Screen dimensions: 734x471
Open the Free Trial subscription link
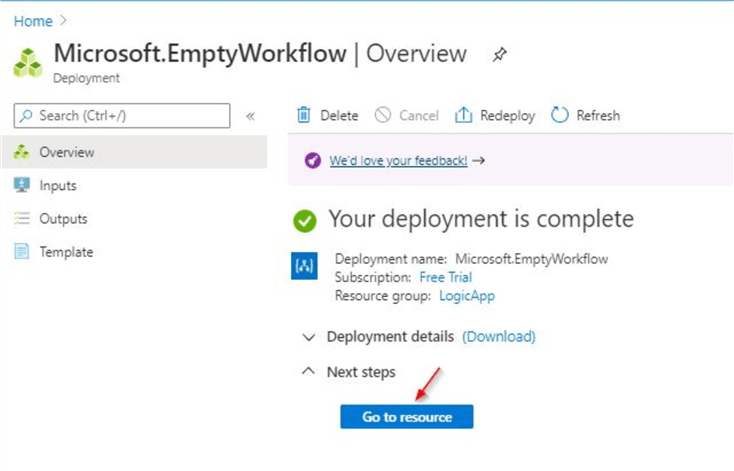click(445, 277)
